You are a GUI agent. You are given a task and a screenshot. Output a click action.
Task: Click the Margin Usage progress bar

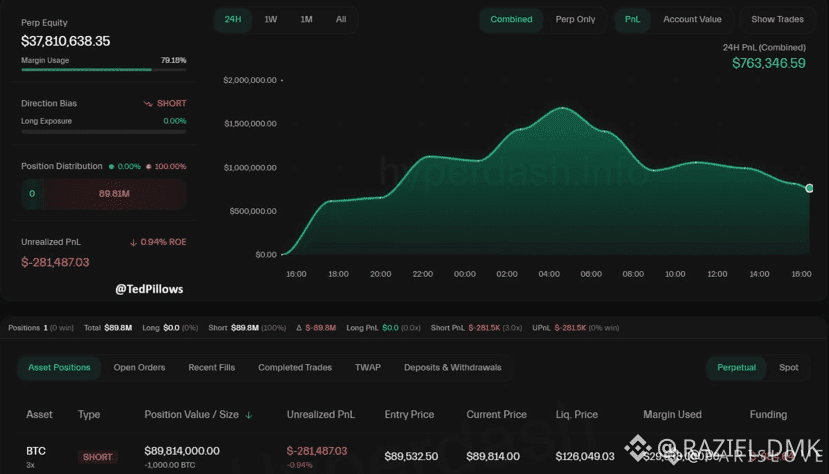104,69
